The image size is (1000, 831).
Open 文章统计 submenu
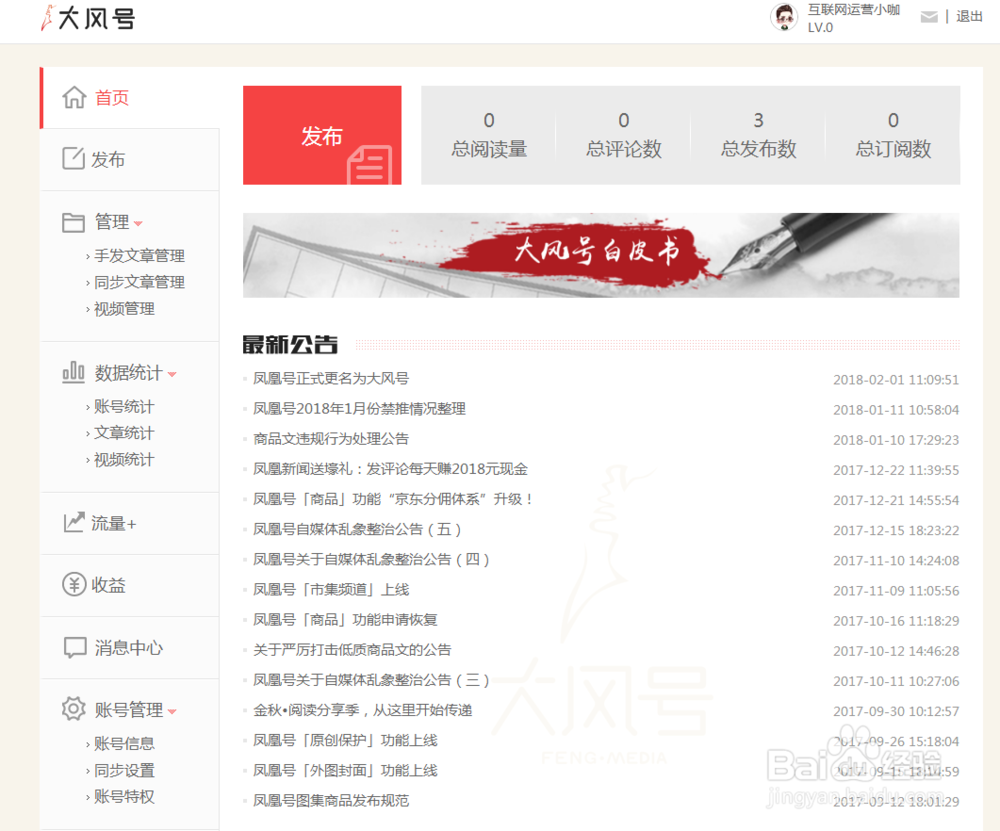(124, 433)
